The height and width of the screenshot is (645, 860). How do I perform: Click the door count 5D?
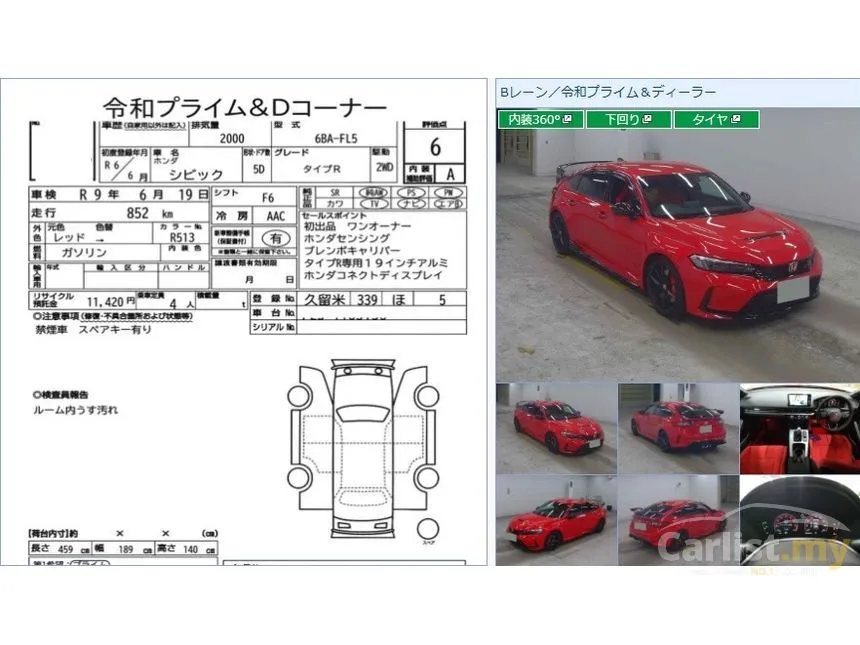click(x=258, y=169)
